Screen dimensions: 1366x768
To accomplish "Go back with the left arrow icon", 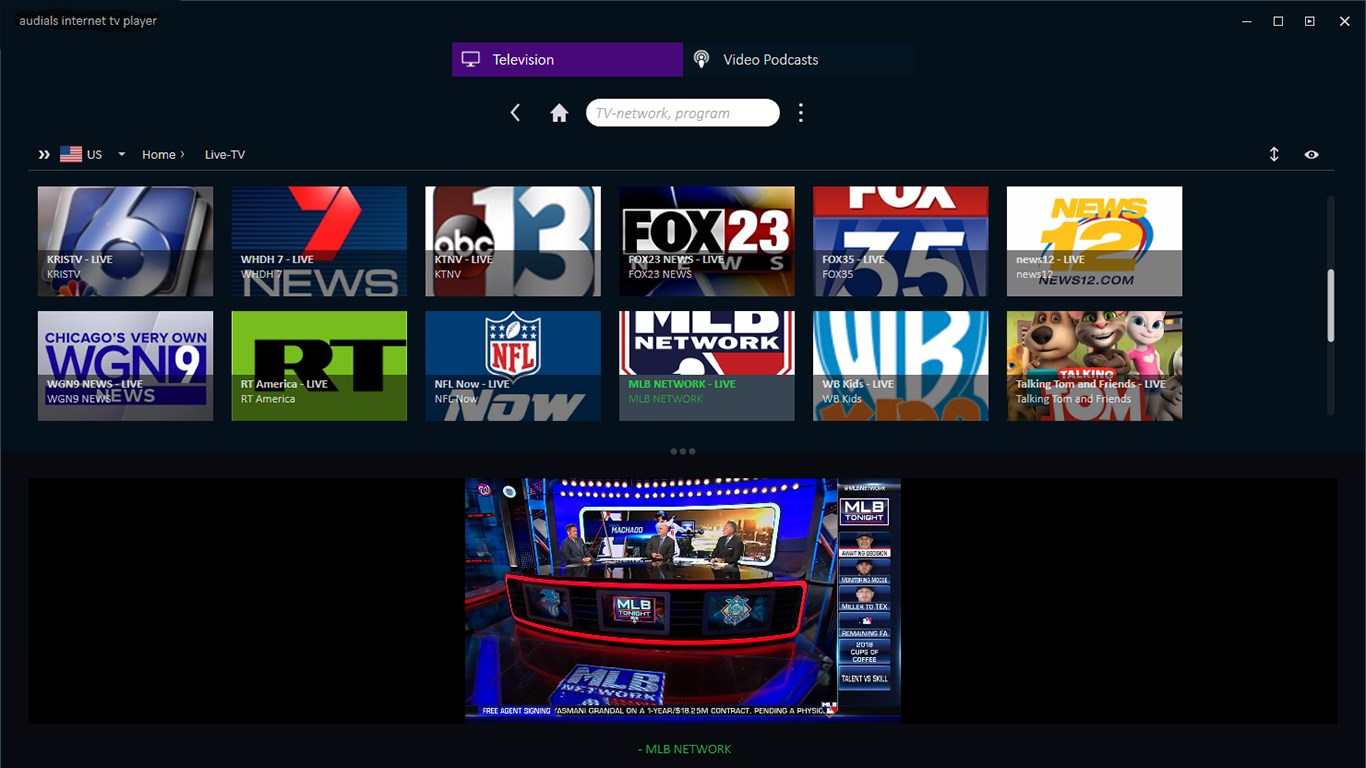I will (x=515, y=113).
